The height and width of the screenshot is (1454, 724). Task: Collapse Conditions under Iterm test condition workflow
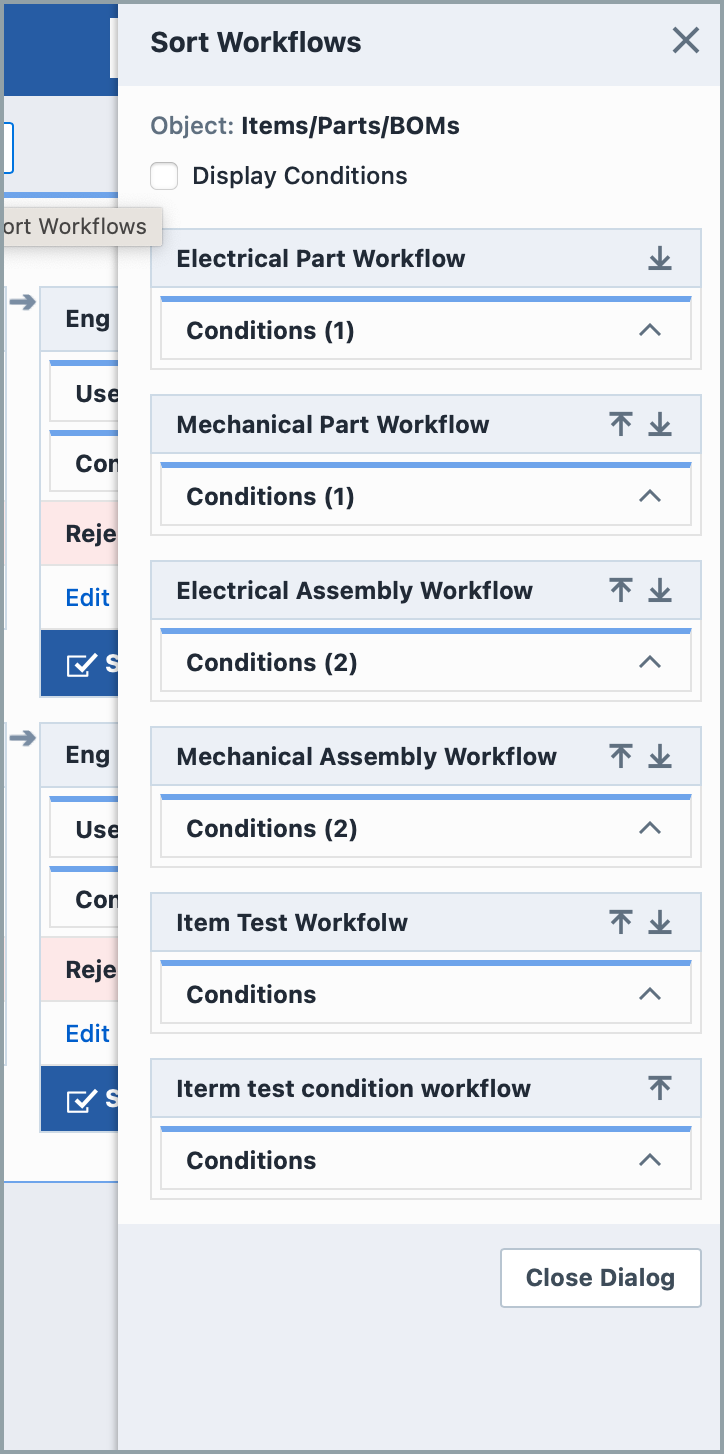[649, 1160]
